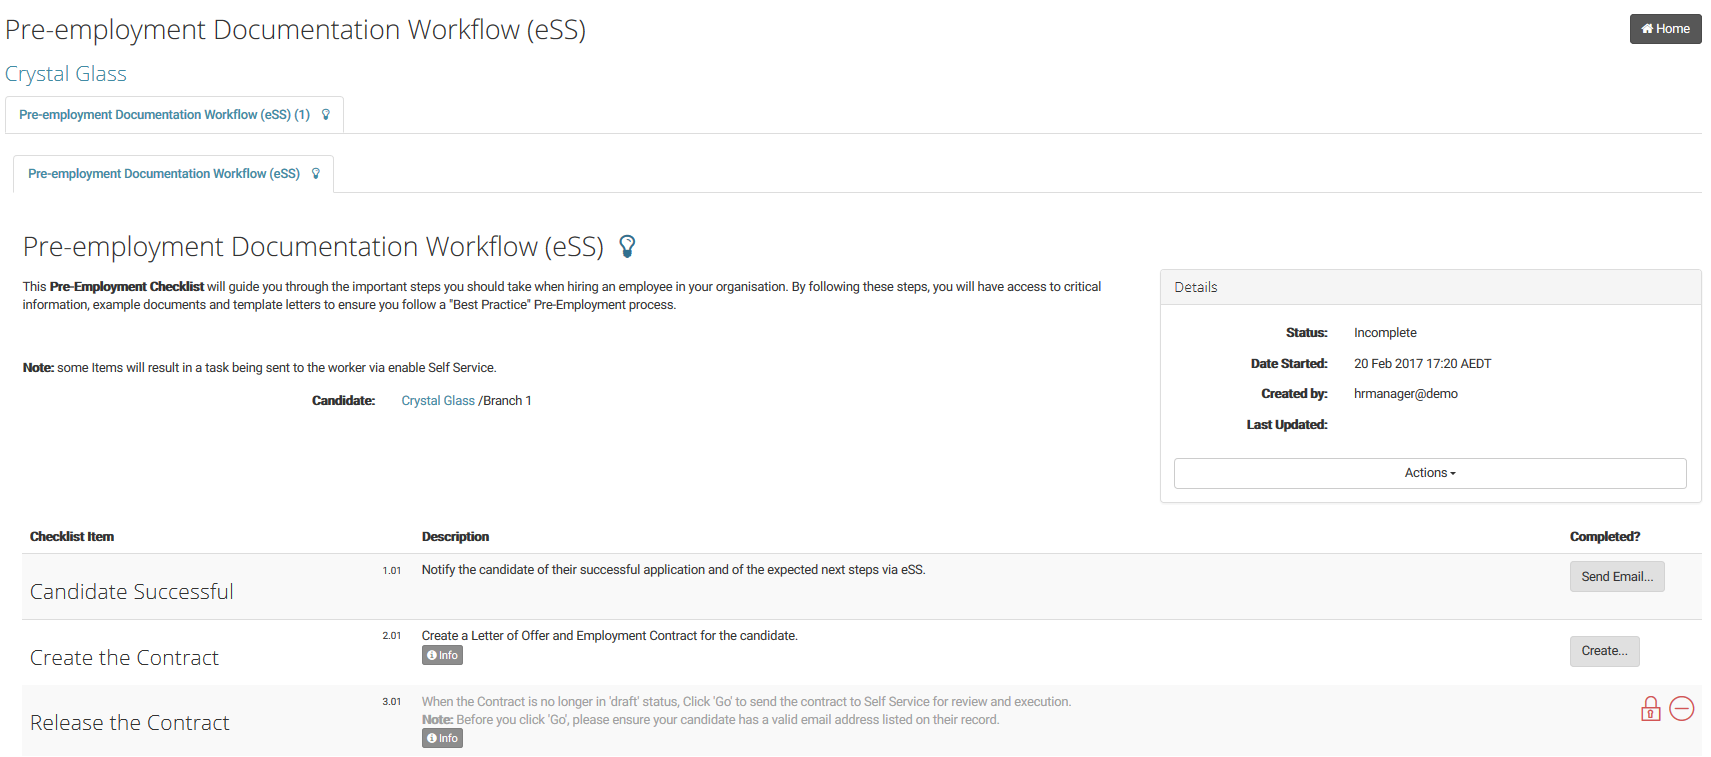Click the red padlock icon for Release the Contract
1711x757 pixels.
[x=1651, y=709]
